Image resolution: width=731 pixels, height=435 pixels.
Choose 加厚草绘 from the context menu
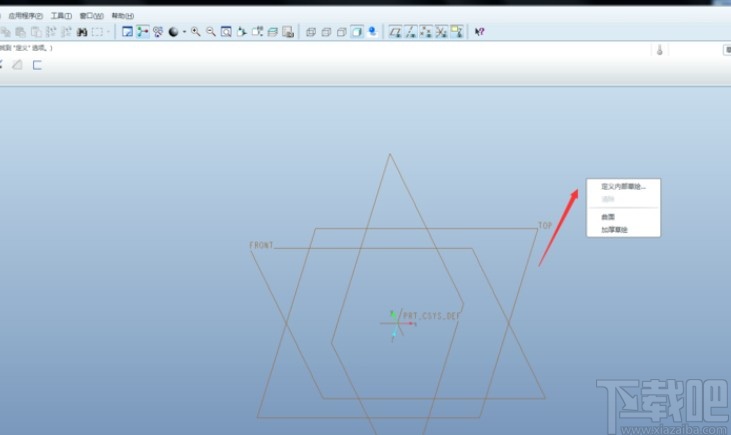pos(614,229)
